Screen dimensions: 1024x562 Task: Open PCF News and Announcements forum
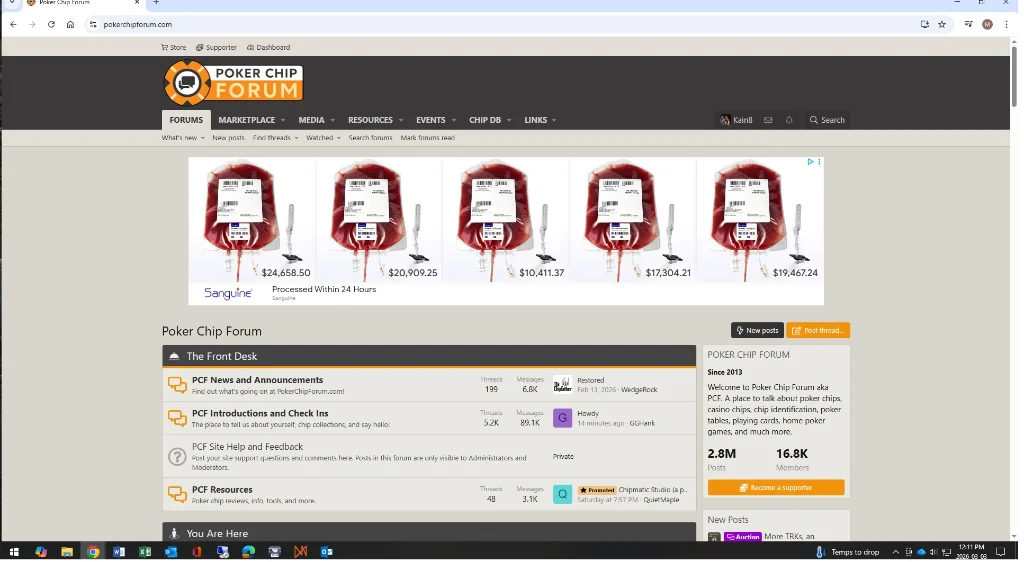pyautogui.click(x=257, y=380)
